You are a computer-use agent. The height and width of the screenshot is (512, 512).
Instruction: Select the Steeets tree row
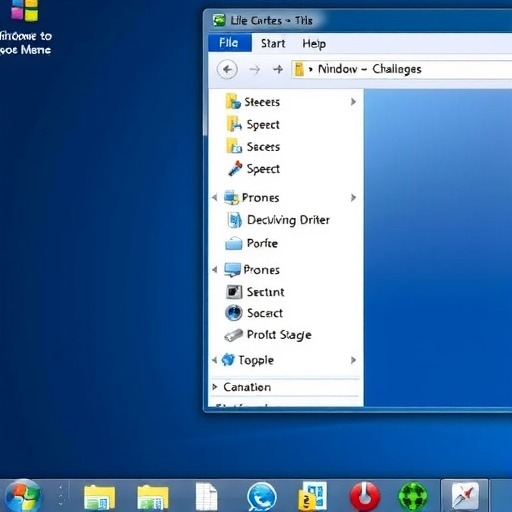click(x=286, y=102)
